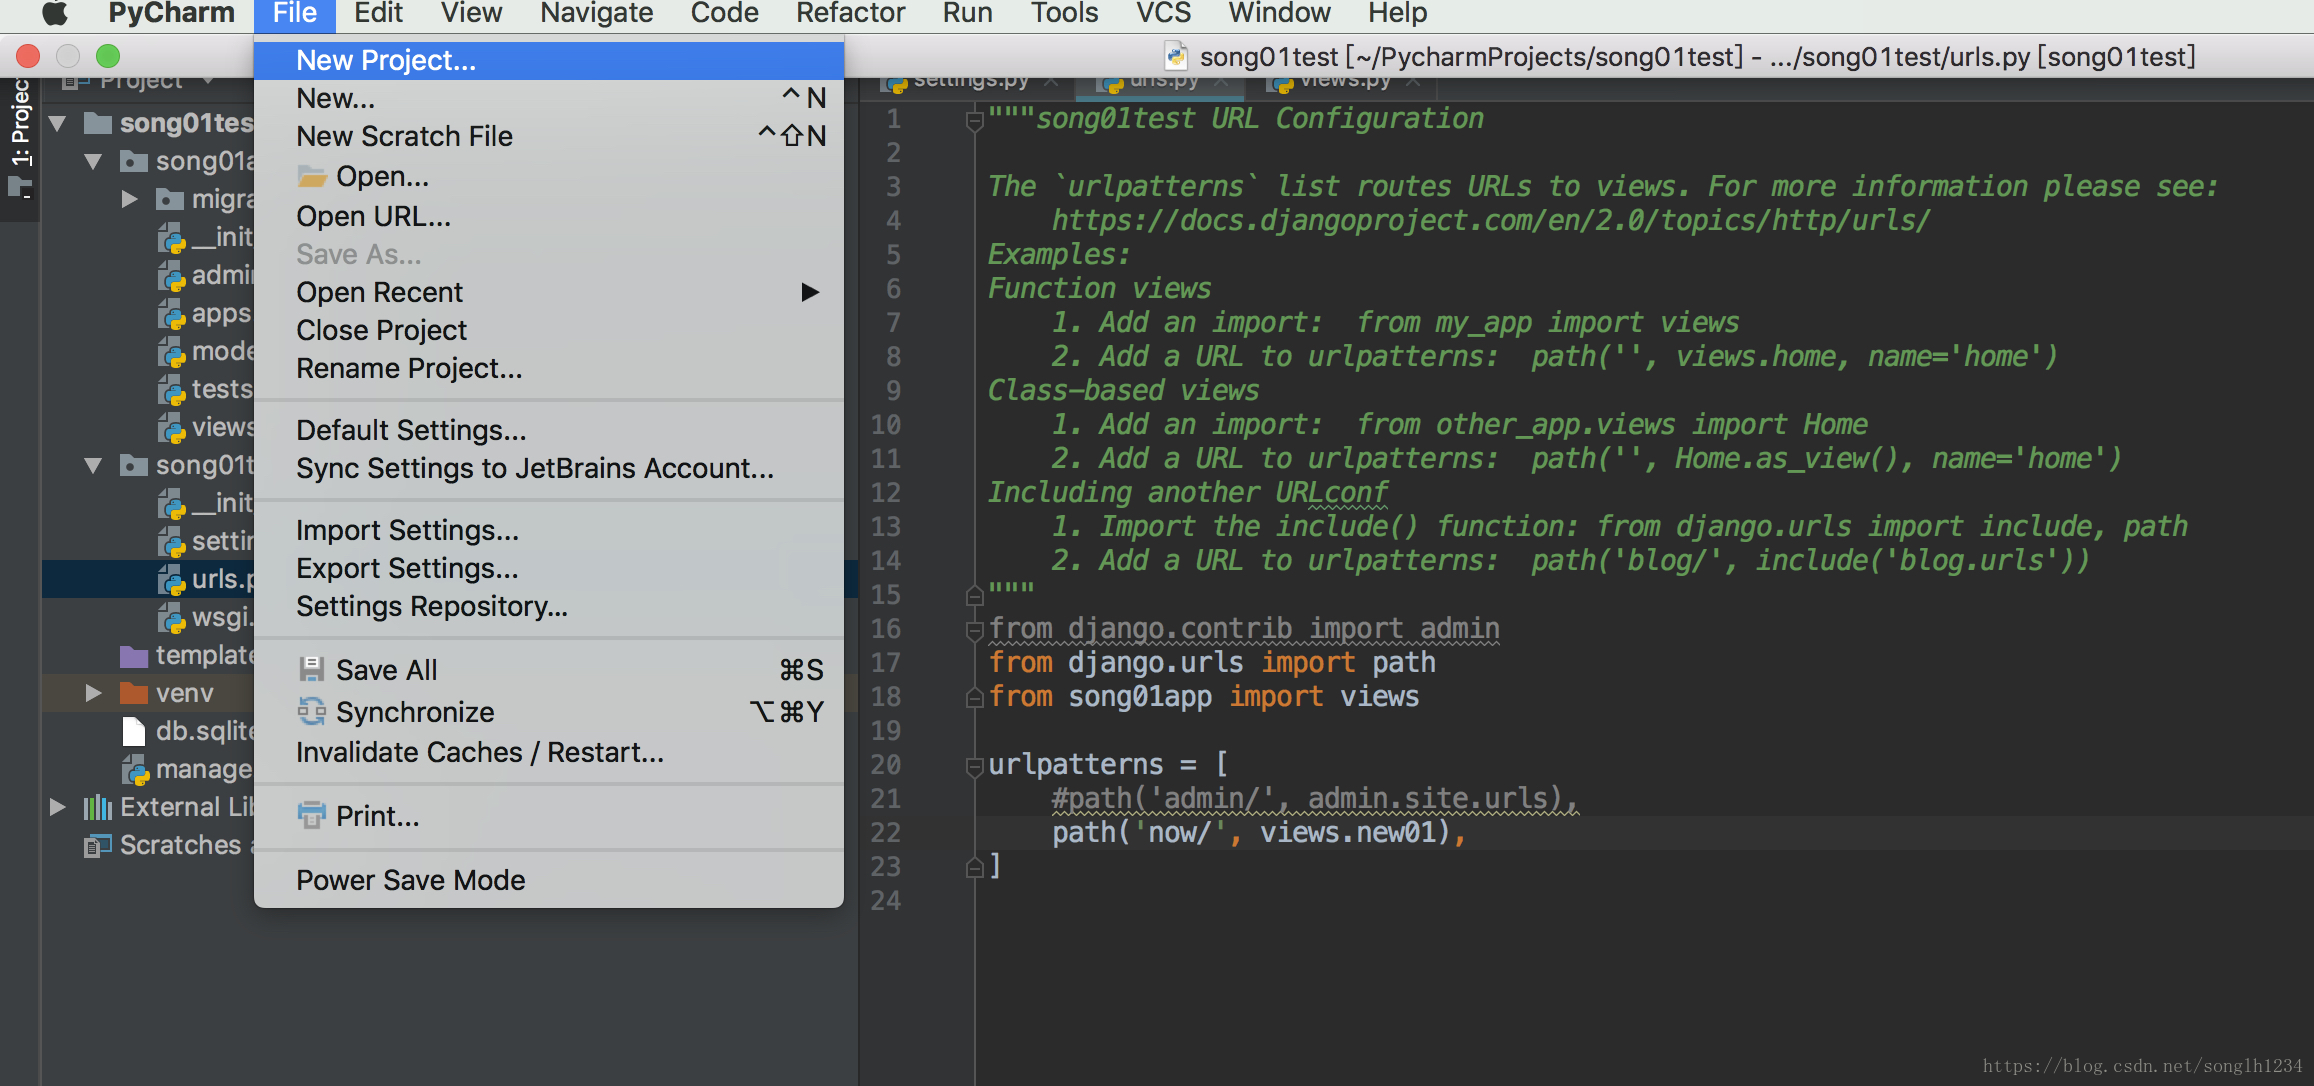
Task: Select the templates folder icon
Action: pyautogui.click(x=134, y=656)
